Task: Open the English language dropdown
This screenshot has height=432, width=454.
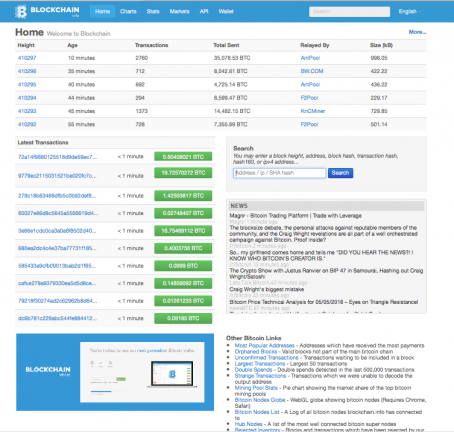Action: (x=410, y=11)
